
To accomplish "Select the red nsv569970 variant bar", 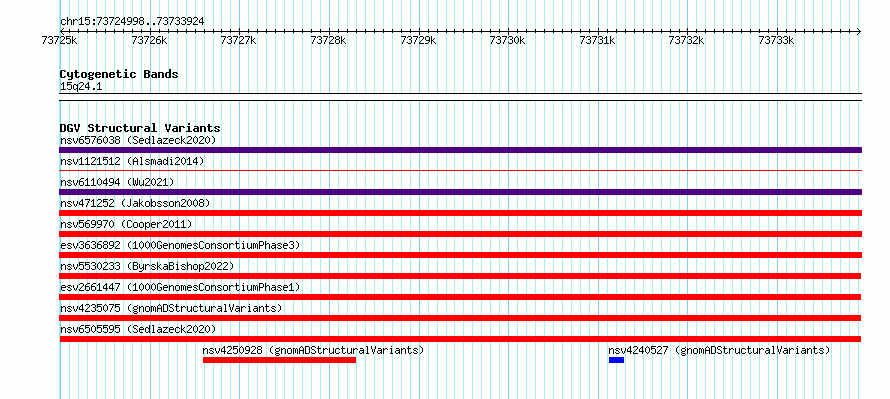I will (460, 234).
